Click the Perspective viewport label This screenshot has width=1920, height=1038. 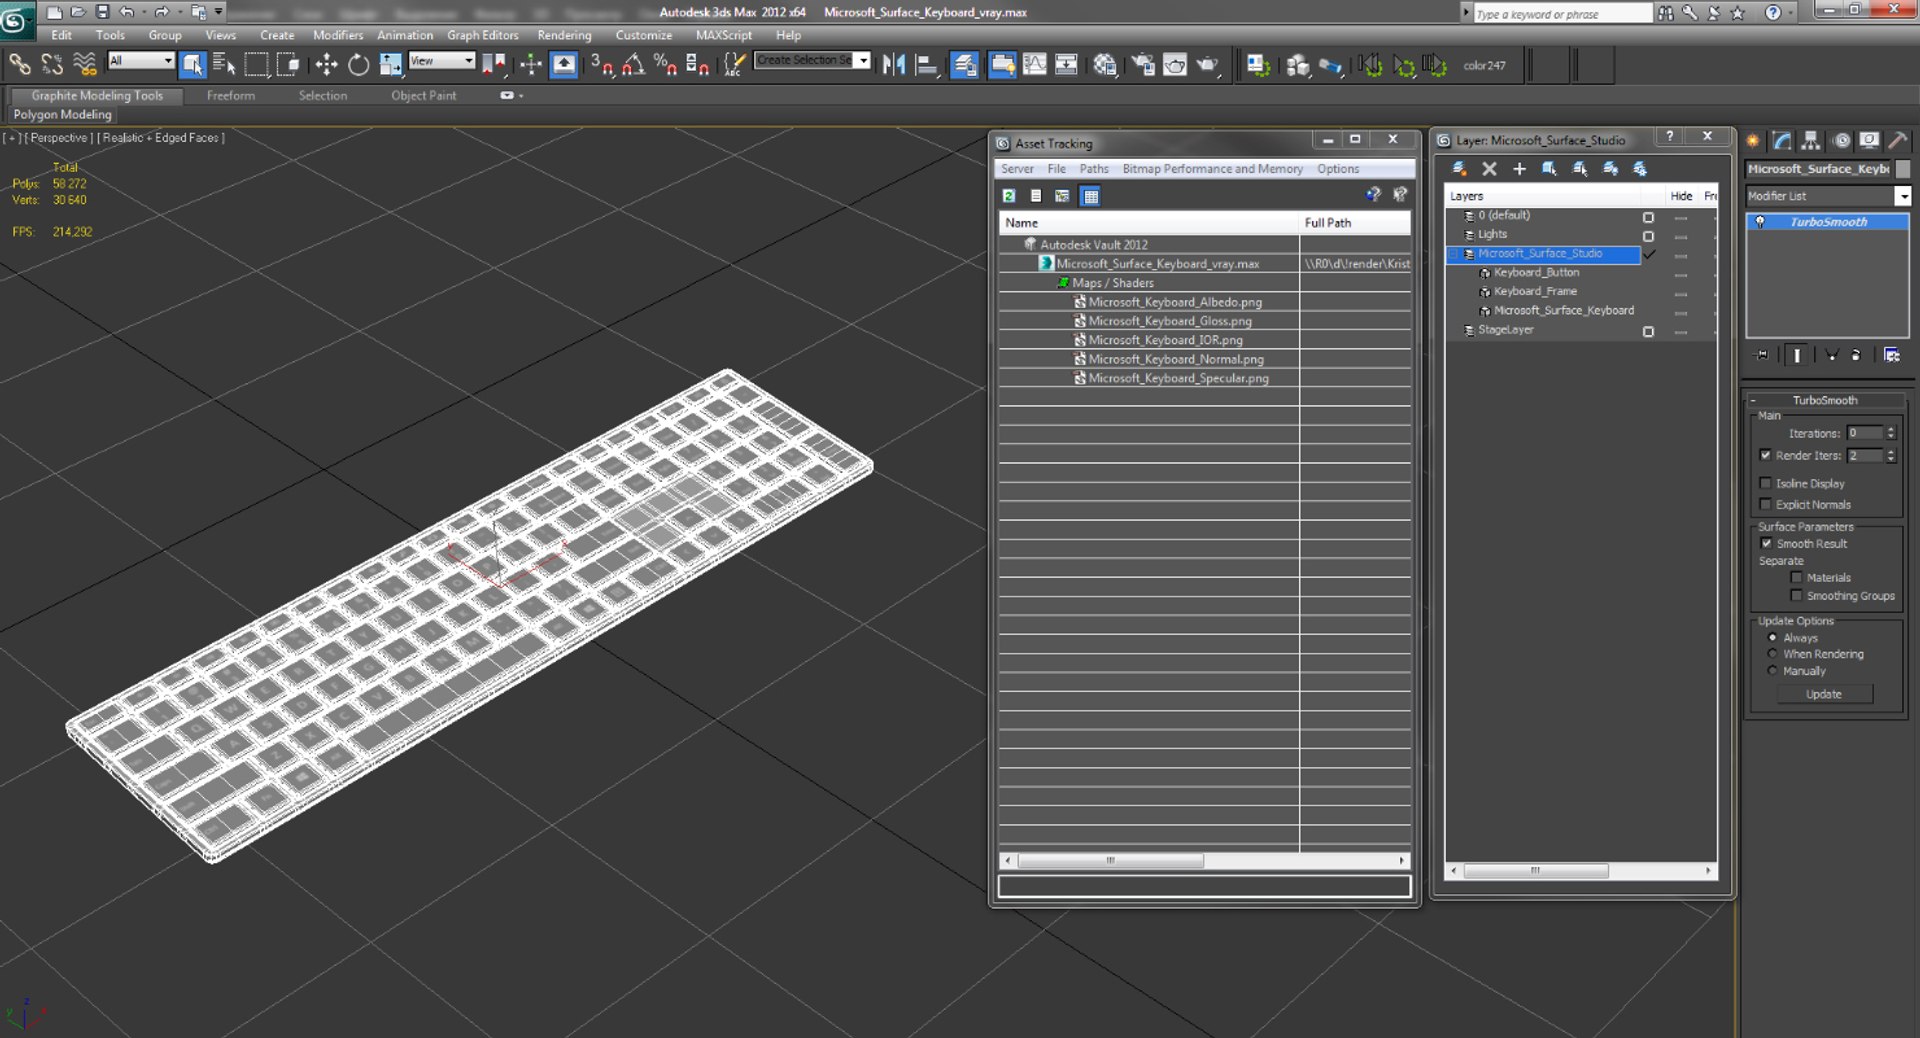point(58,138)
